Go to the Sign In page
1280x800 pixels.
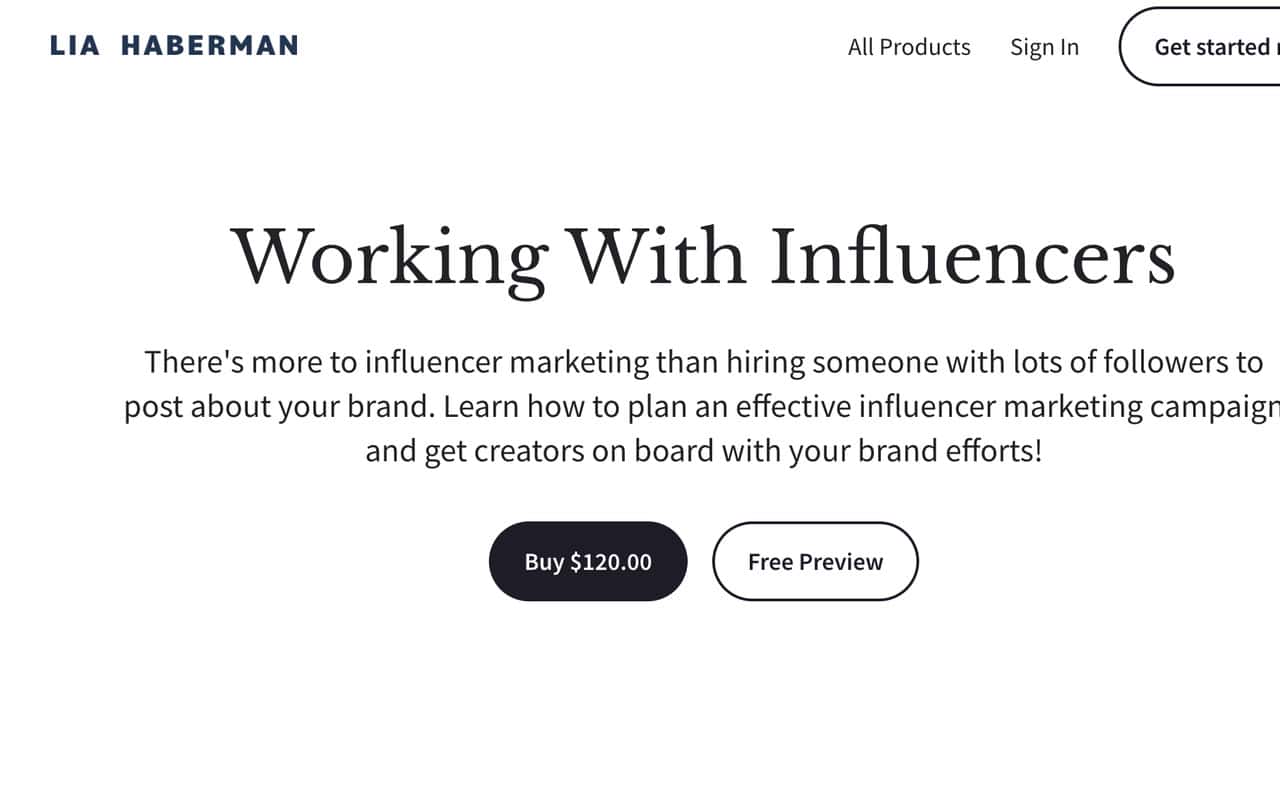[x=1044, y=47]
